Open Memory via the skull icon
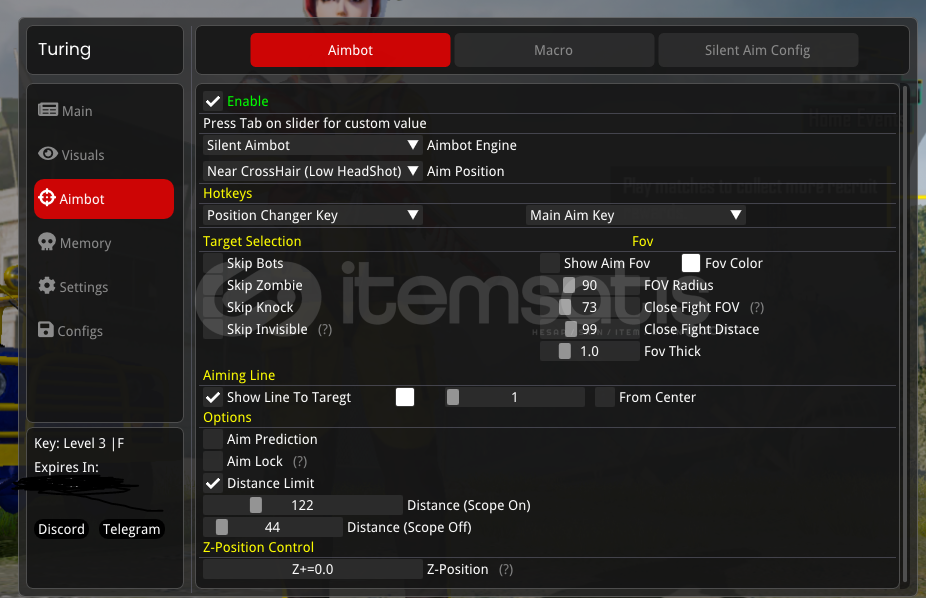This screenshot has height=598, width=926. (47, 242)
